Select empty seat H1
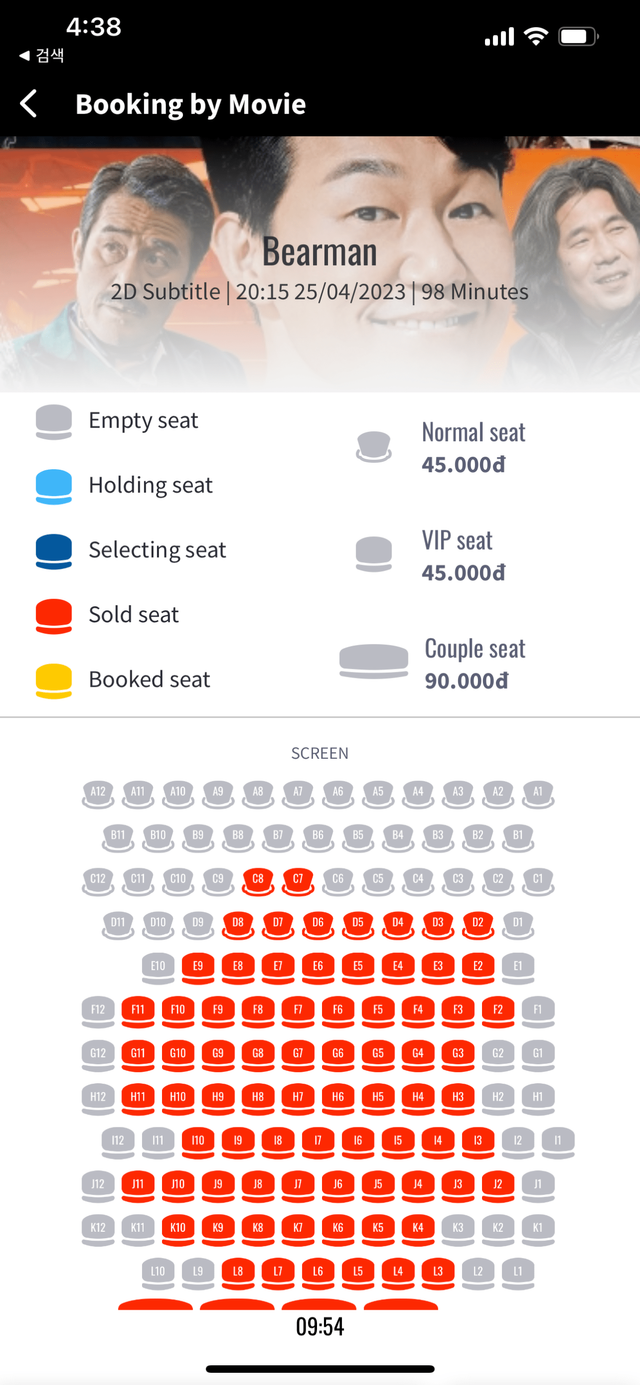The image size is (640, 1385). [538, 1098]
